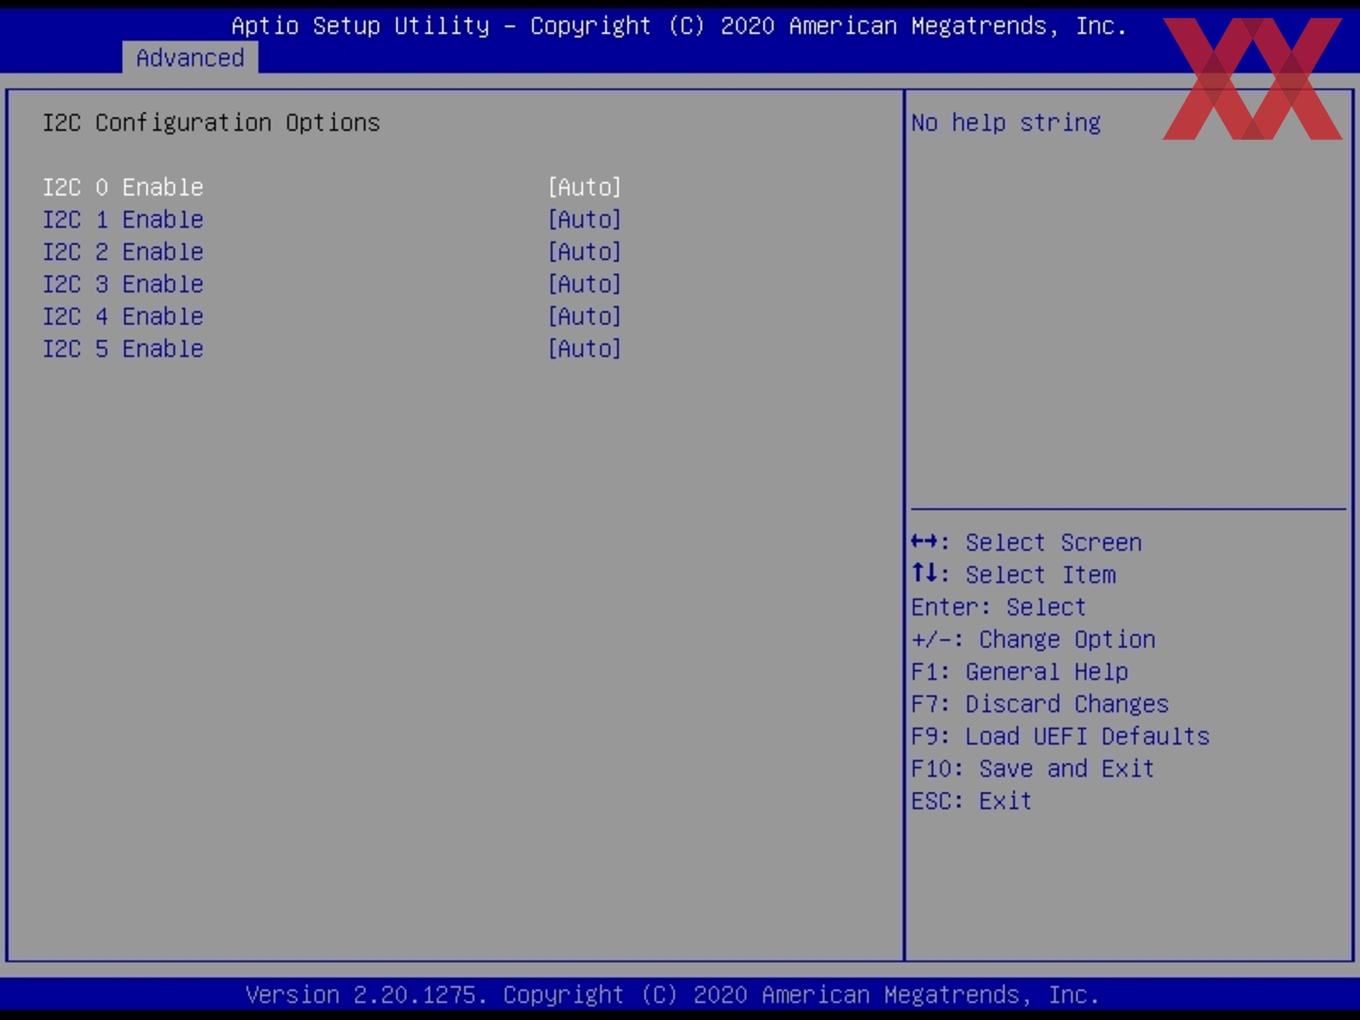Change the [Auto] value for I2C 1

[x=585, y=219]
